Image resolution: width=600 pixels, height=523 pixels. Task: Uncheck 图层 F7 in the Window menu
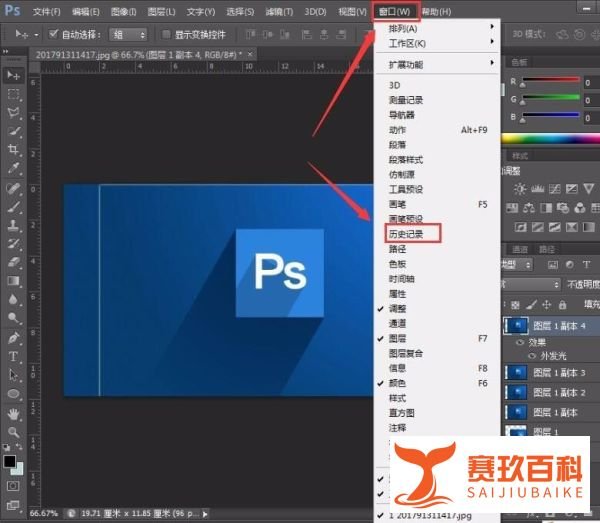point(397,339)
